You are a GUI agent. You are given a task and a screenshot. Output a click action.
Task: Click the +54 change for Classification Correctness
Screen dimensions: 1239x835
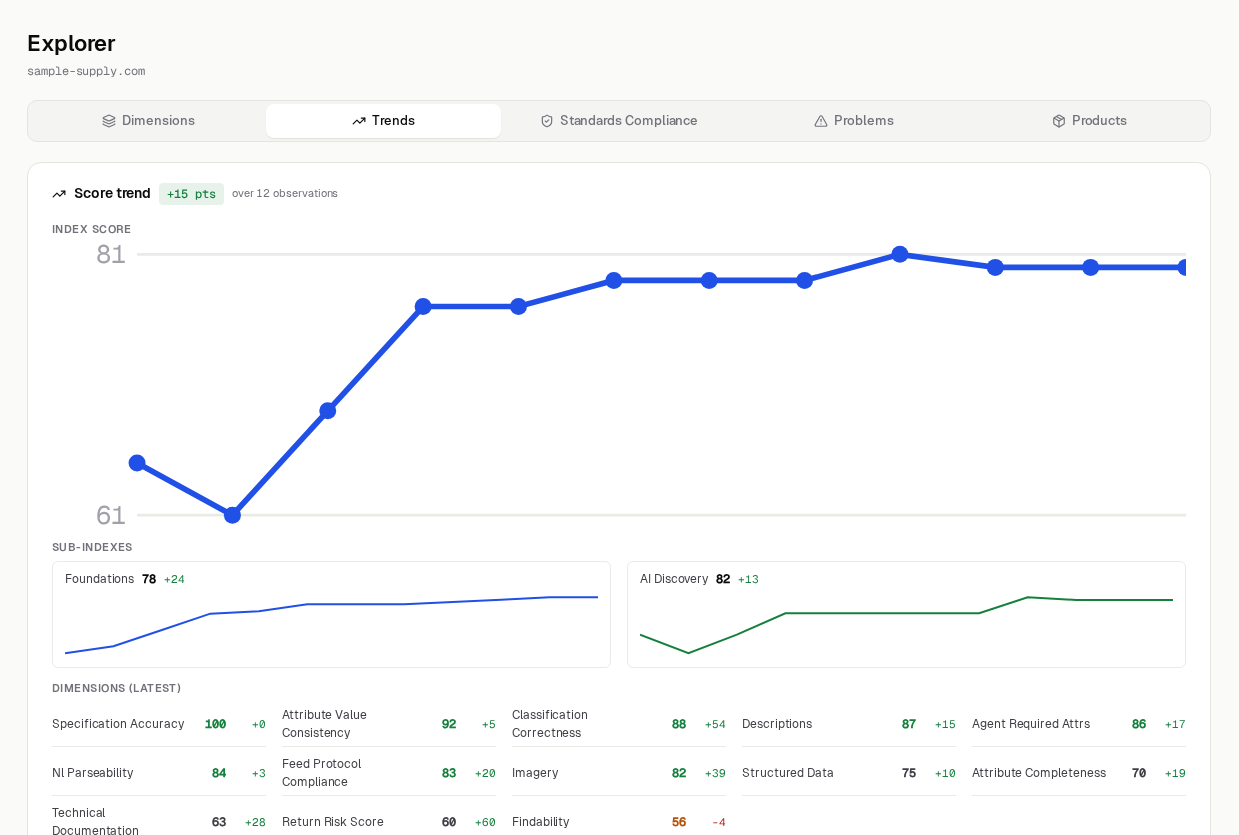[x=715, y=724]
